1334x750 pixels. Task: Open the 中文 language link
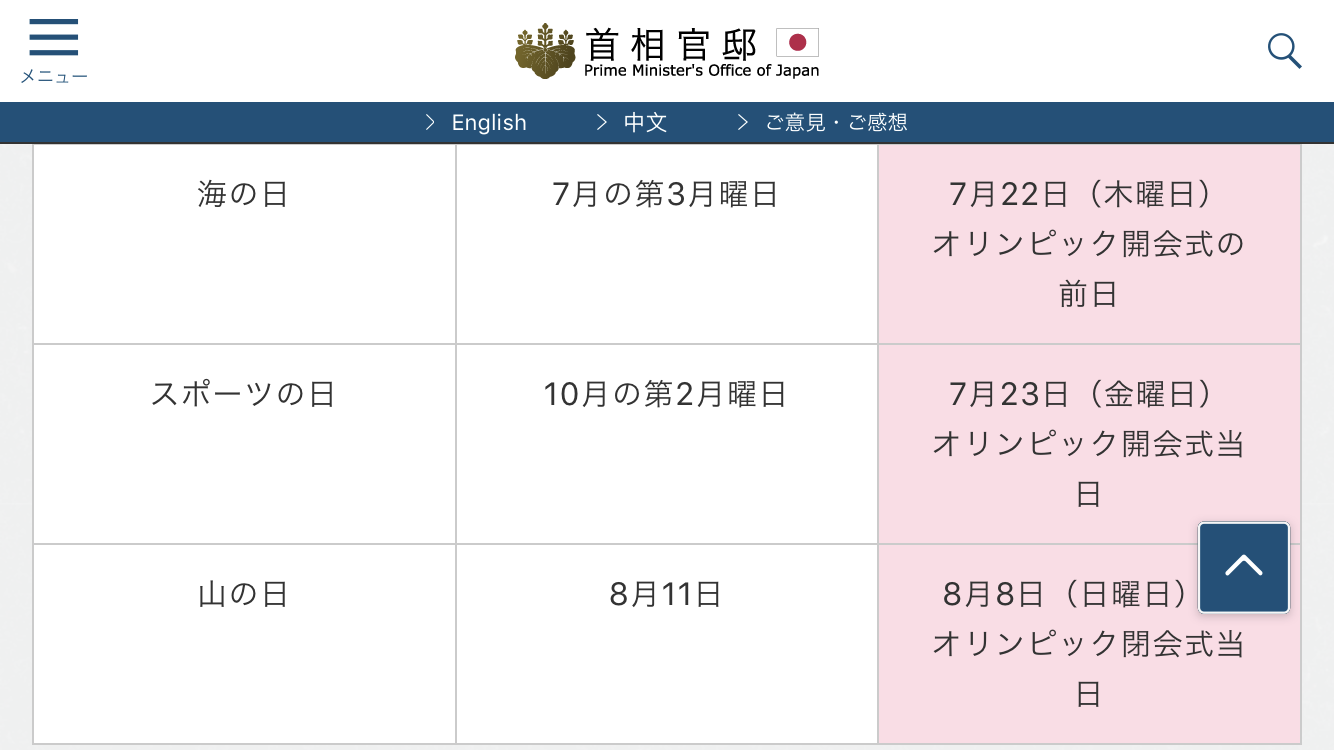tap(645, 122)
